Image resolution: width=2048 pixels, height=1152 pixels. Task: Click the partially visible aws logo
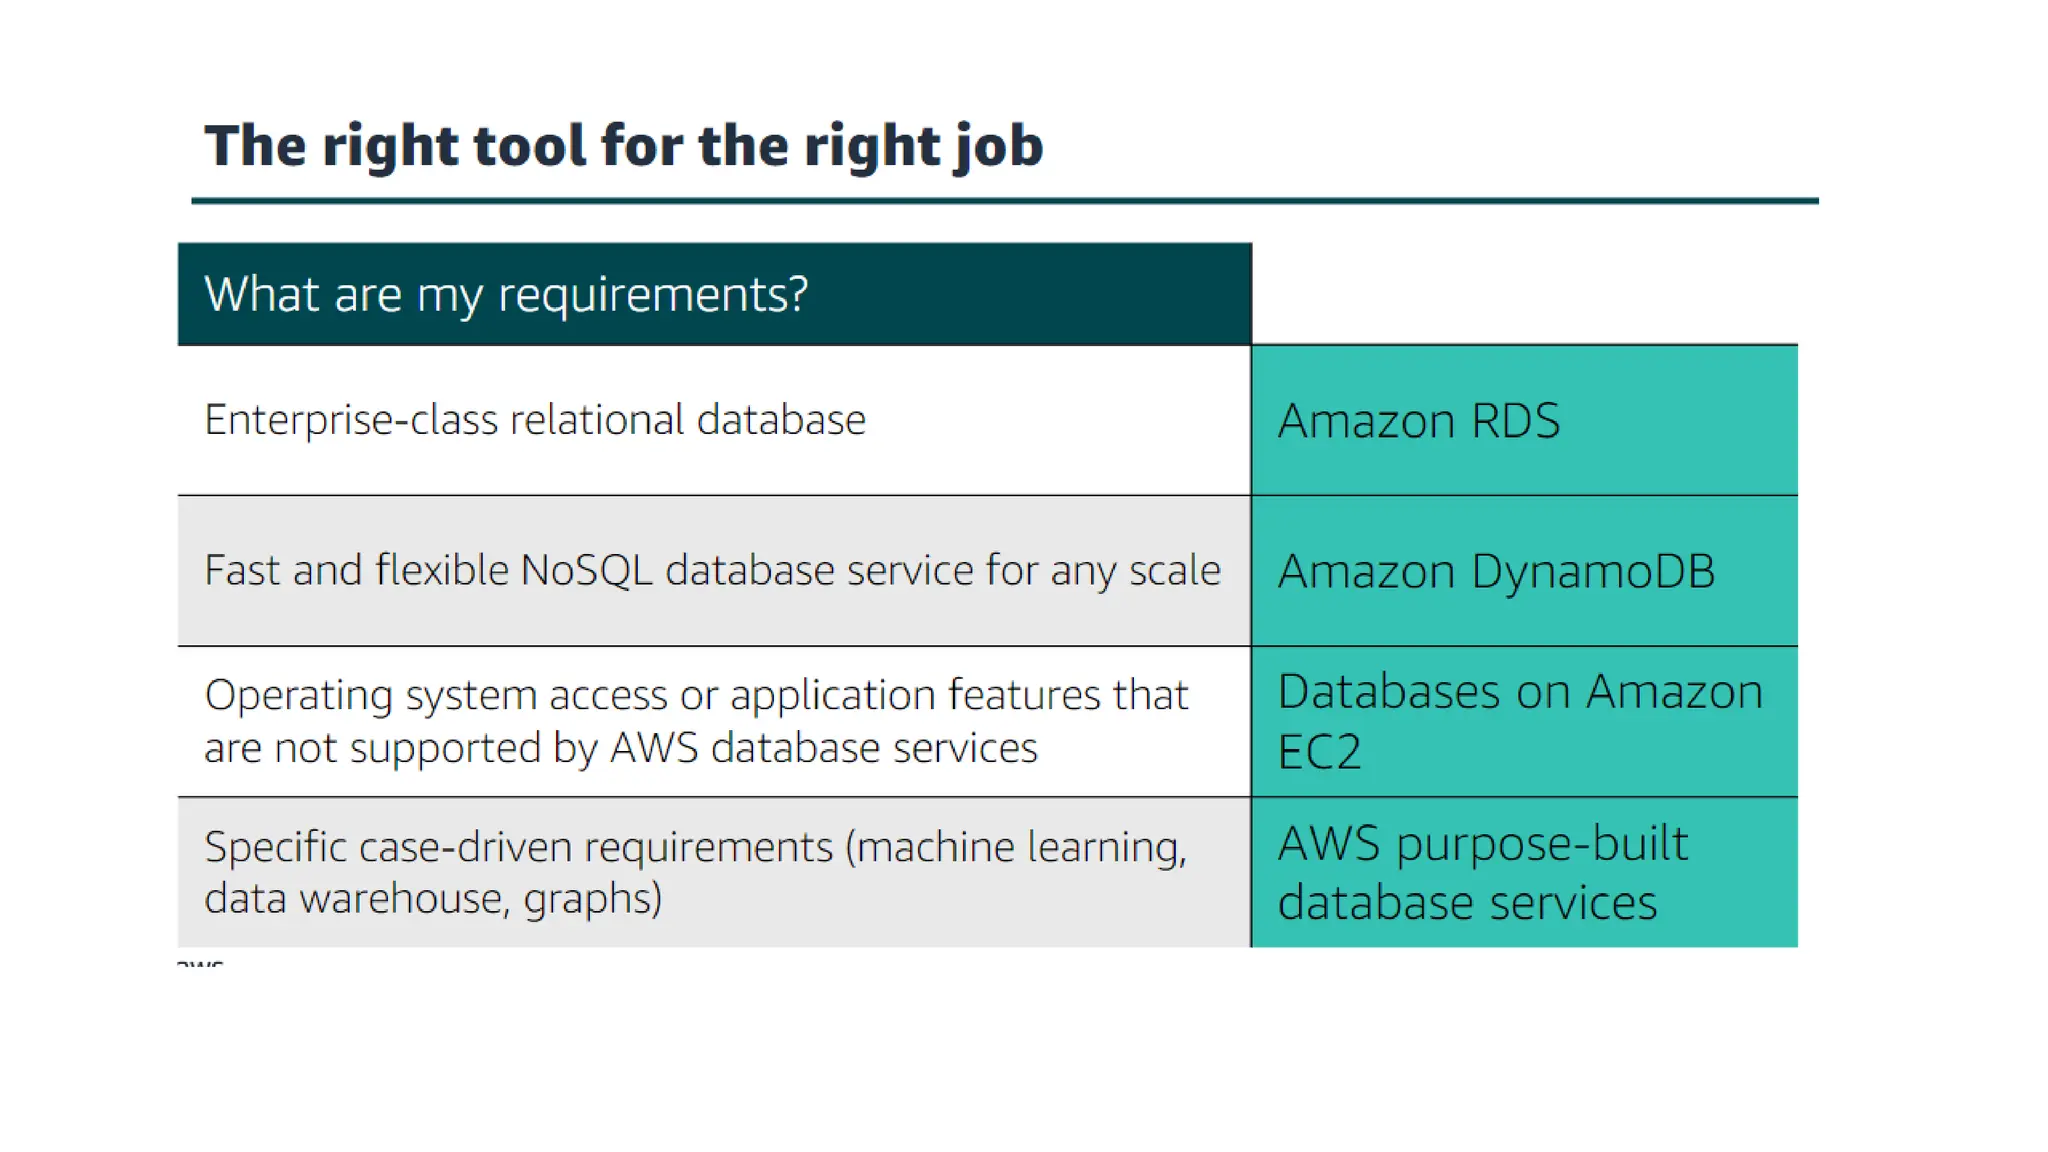pyautogui.click(x=200, y=963)
